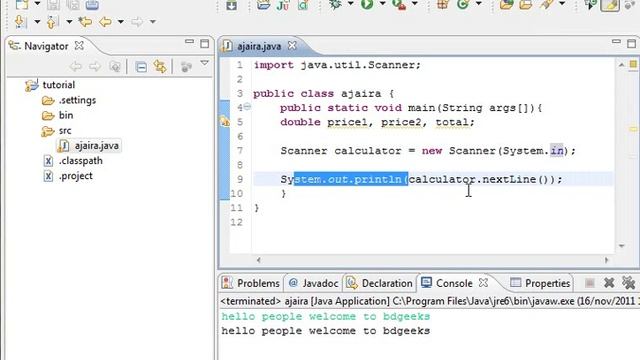Toggle Mark Occurrences highlighter button
The height and width of the screenshot is (360, 640).
click(610, 4)
